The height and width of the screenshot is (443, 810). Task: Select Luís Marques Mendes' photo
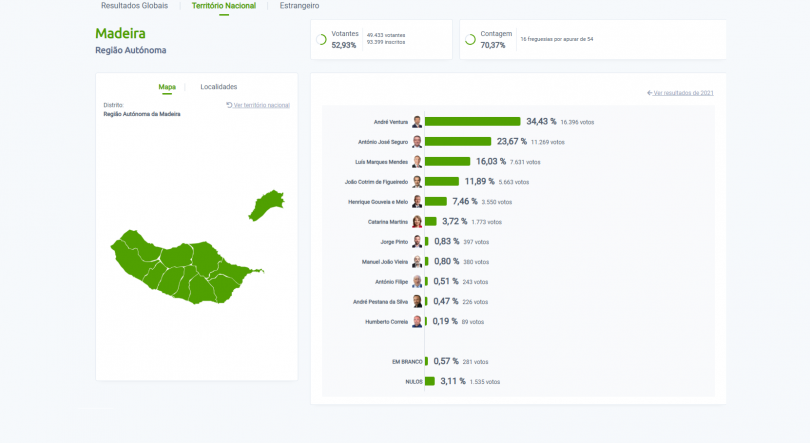tap(417, 162)
